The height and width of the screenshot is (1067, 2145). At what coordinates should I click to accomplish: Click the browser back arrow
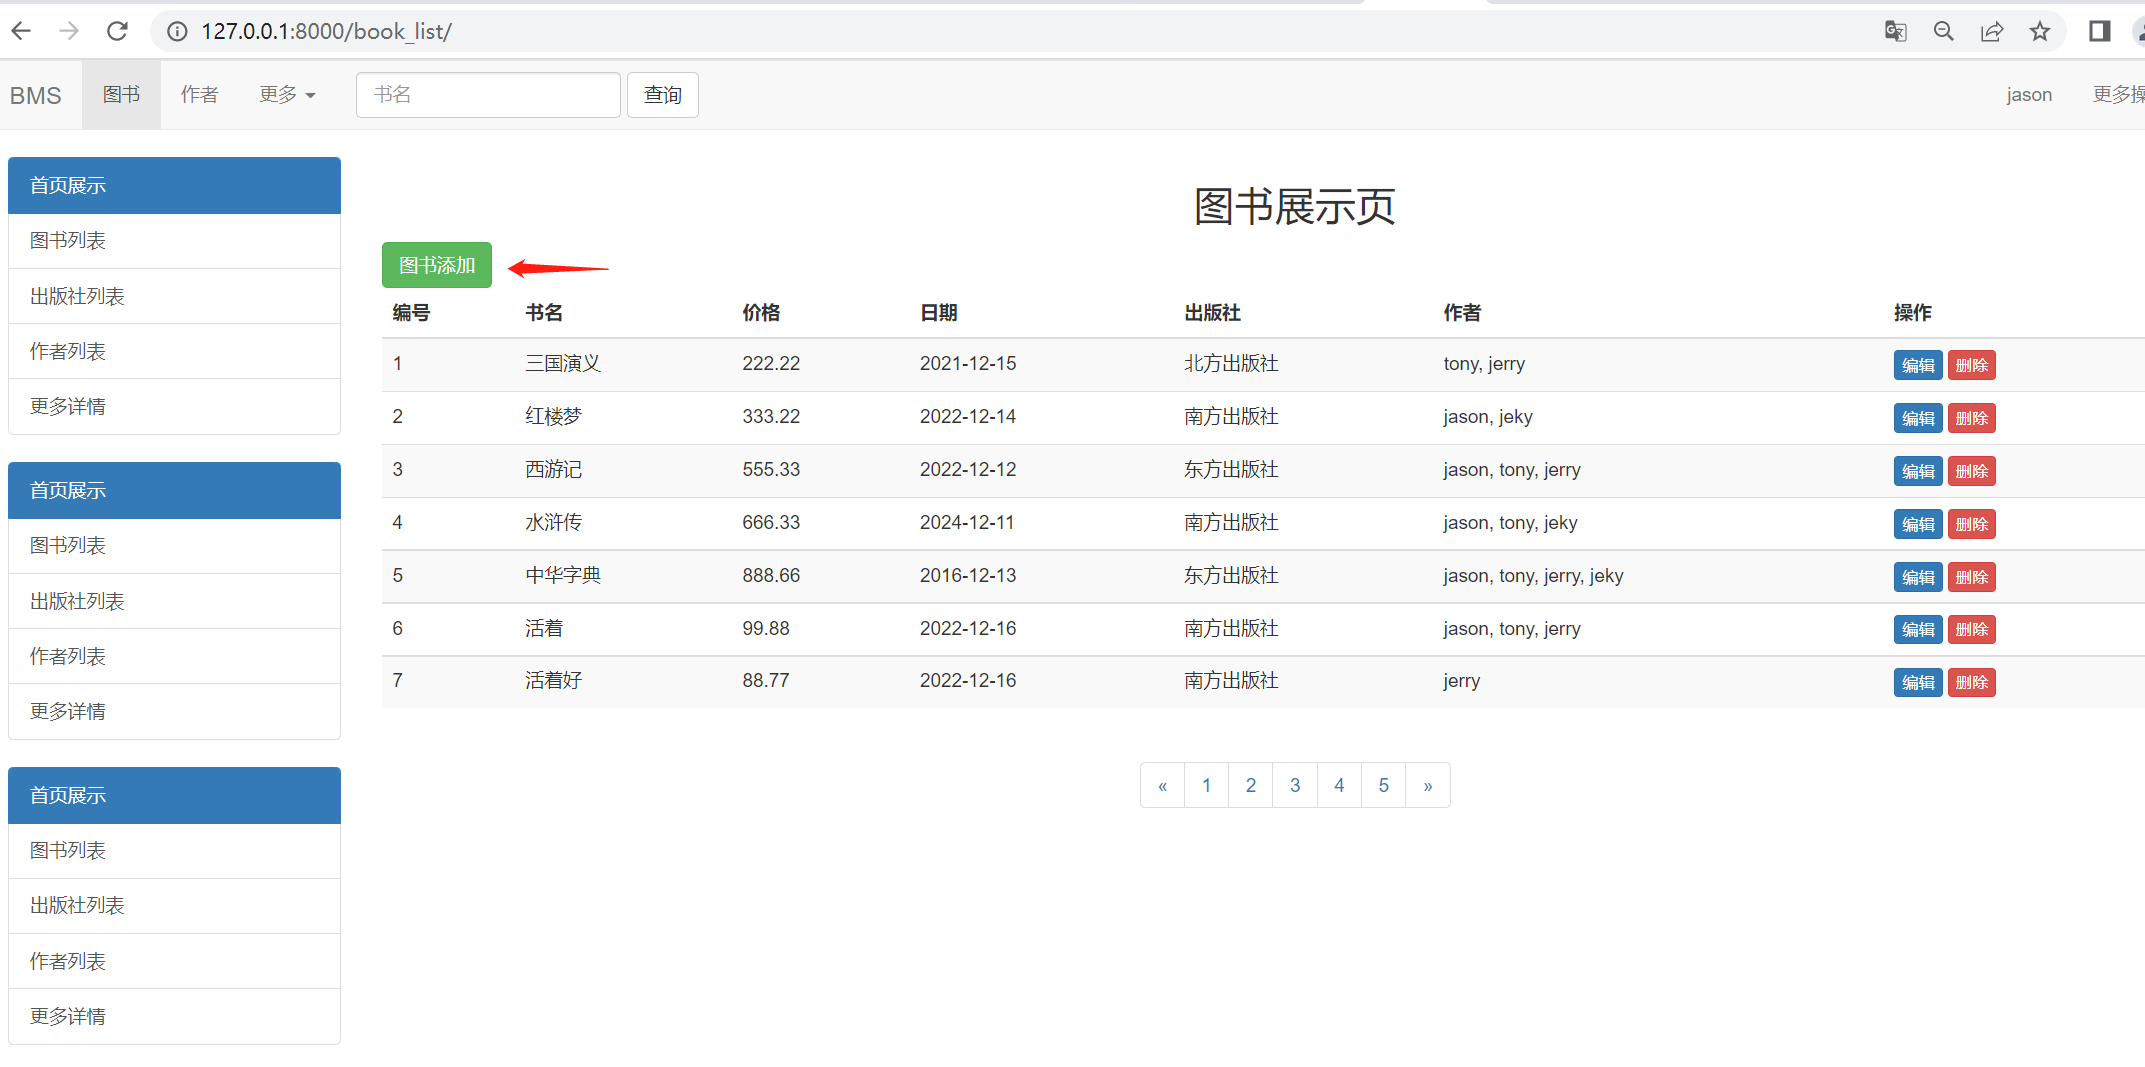pyautogui.click(x=21, y=31)
